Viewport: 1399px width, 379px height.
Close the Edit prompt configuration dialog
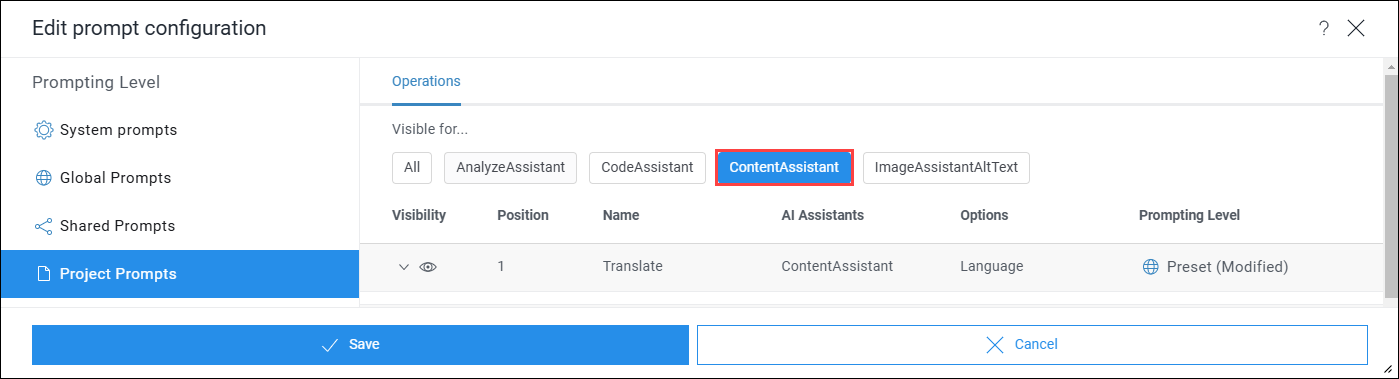pos(1356,28)
